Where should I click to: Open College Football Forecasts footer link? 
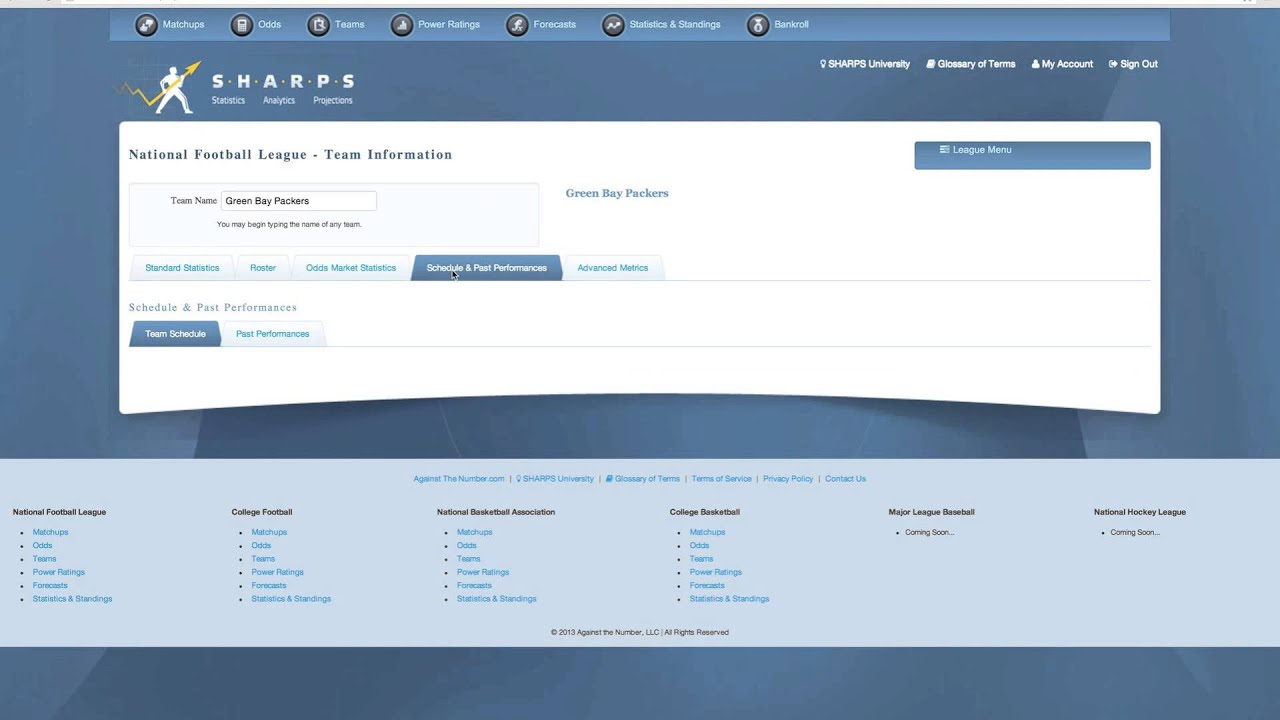269,586
